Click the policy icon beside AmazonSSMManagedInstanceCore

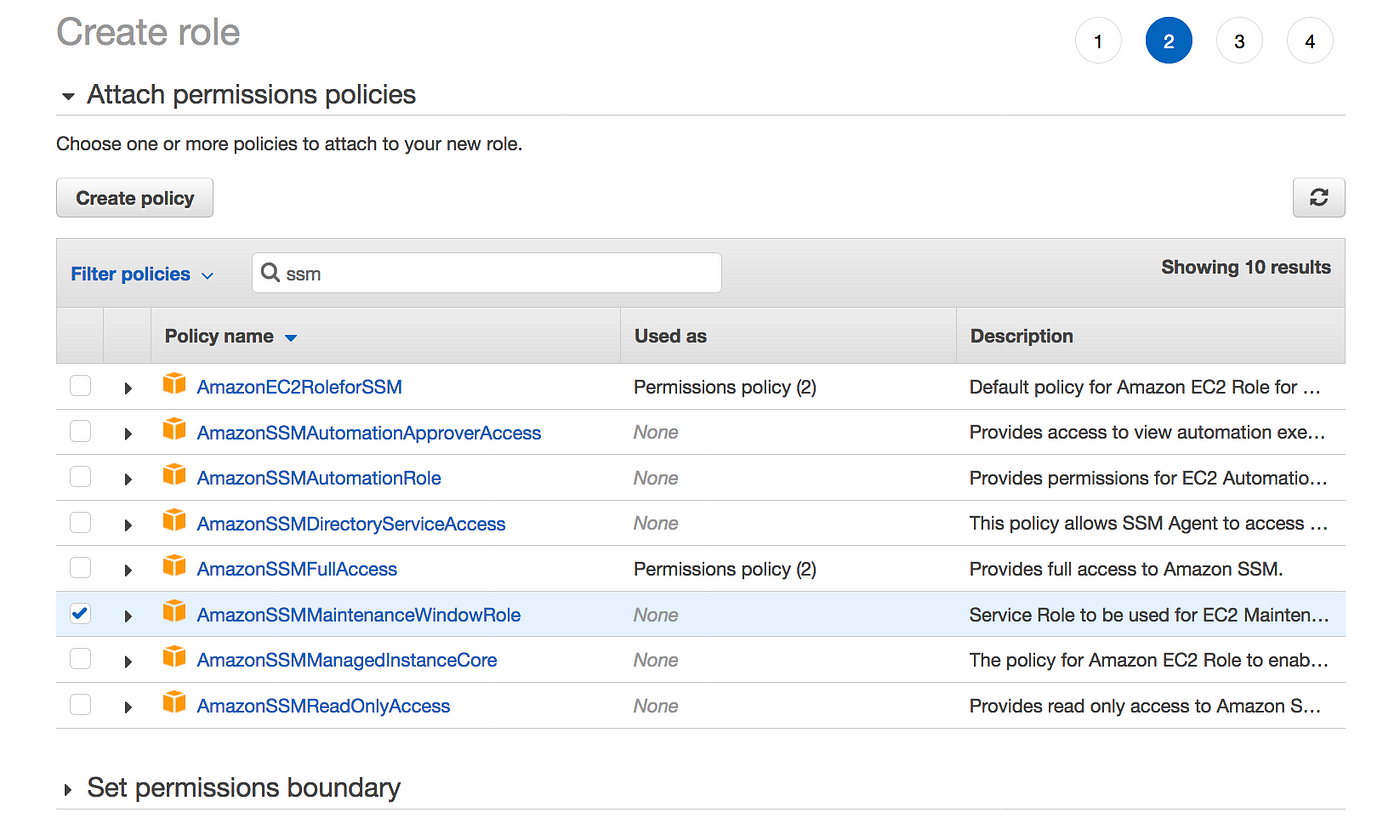tap(174, 658)
